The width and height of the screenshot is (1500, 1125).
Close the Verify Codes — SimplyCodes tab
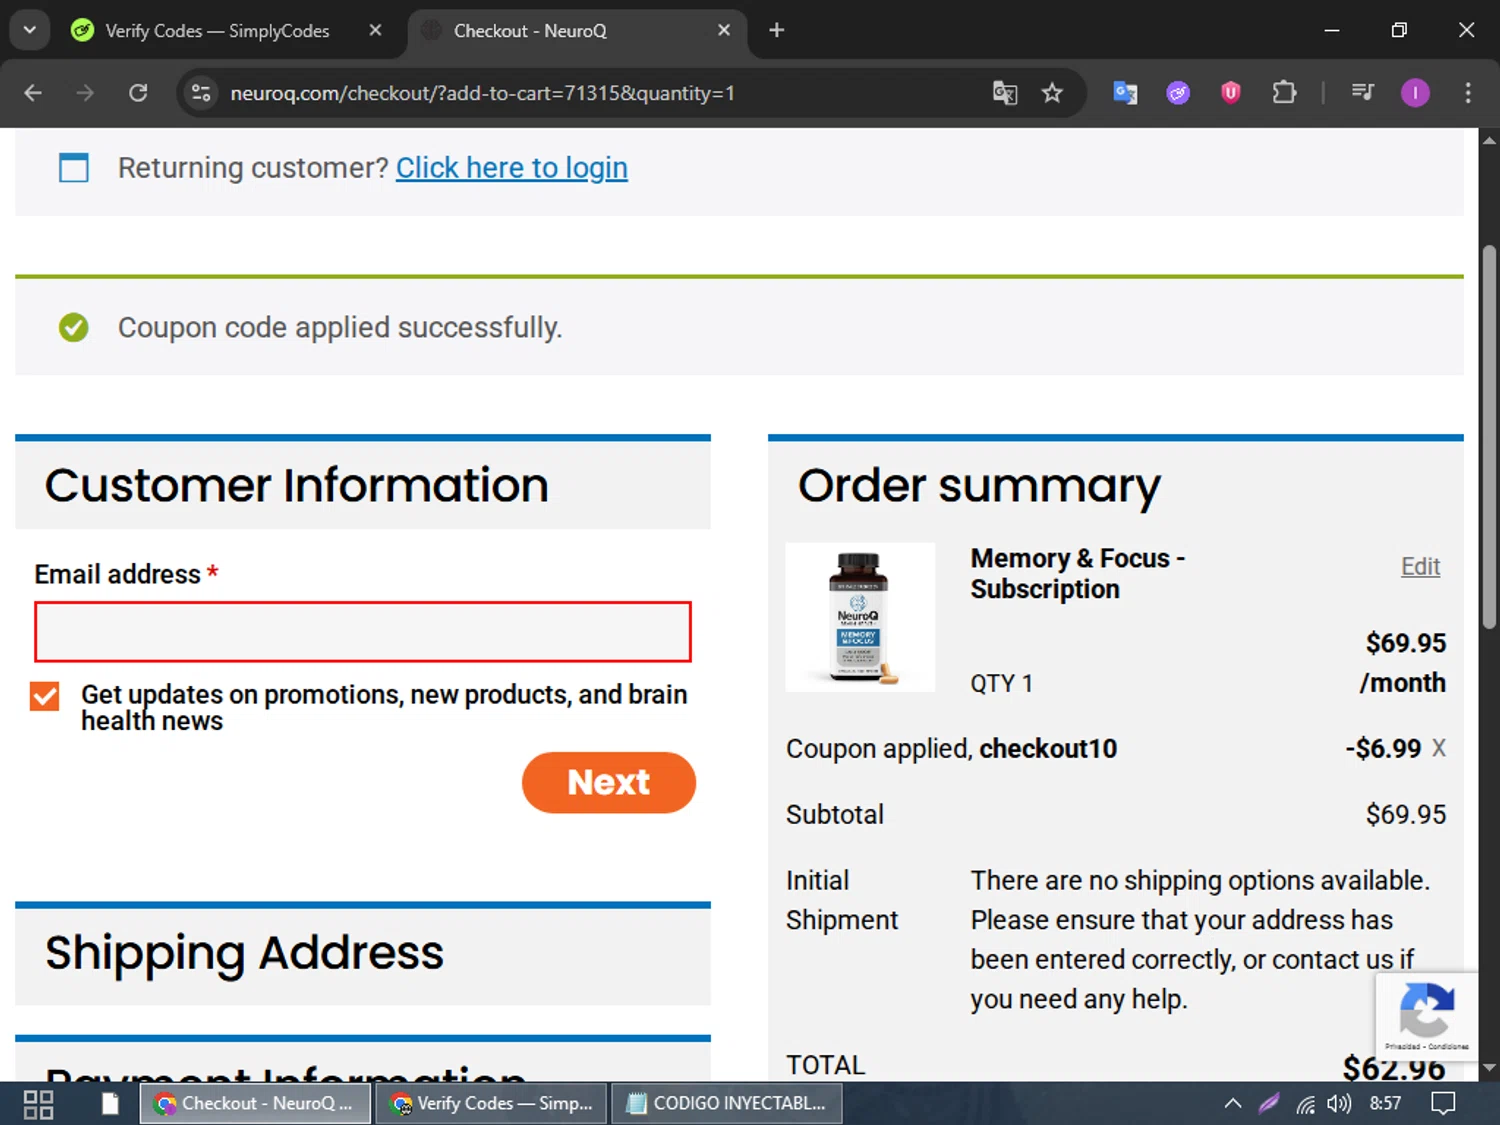tap(375, 30)
